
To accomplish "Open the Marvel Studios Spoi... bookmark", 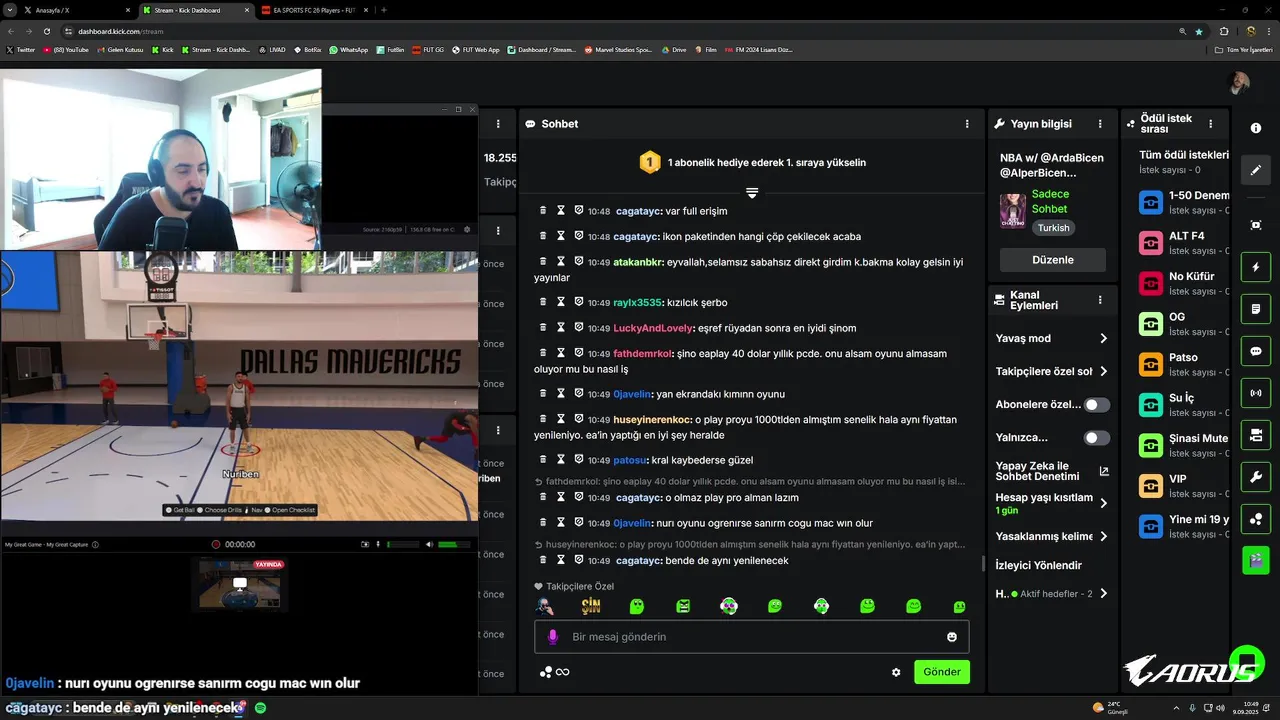I will tap(618, 49).
